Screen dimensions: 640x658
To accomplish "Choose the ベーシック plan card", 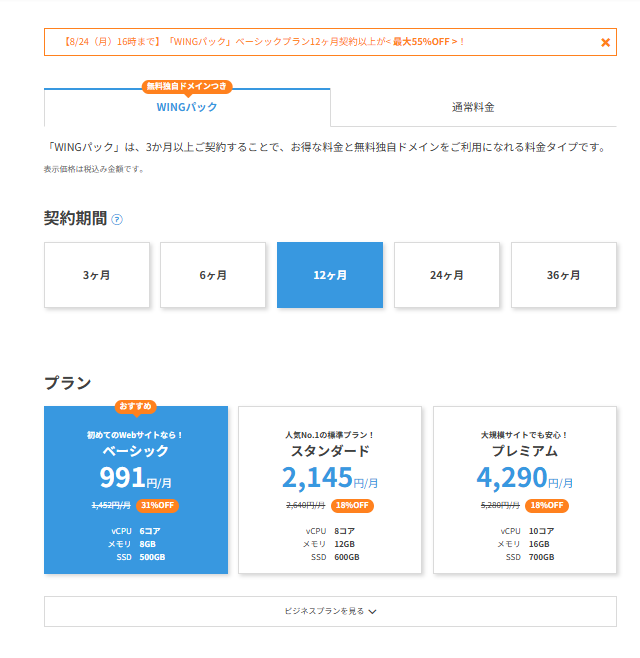I will point(136,490).
